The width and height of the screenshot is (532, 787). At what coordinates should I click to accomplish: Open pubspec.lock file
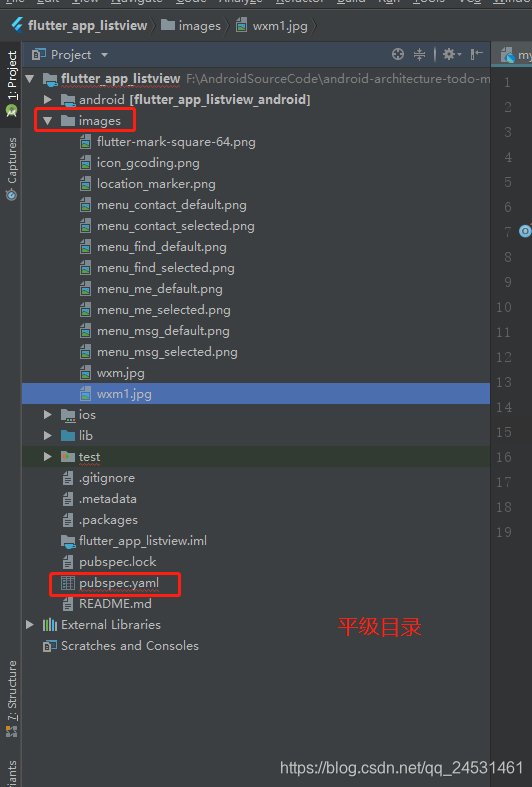coord(117,562)
